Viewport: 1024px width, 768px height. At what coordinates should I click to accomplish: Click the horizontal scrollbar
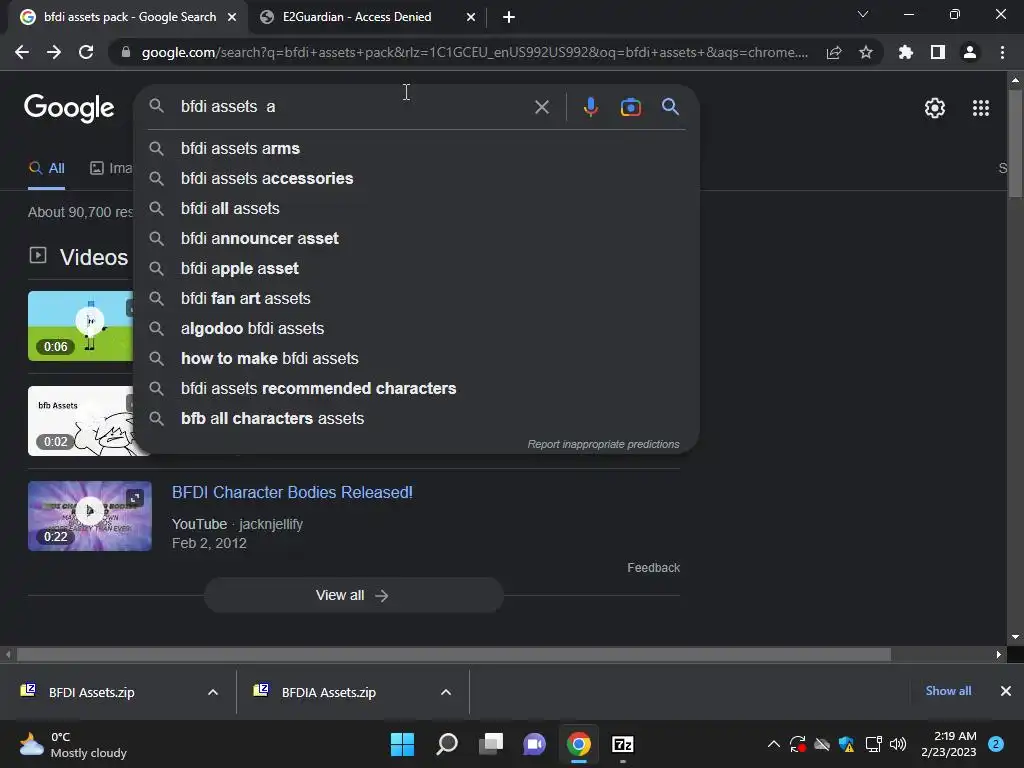[x=454, y=654]
